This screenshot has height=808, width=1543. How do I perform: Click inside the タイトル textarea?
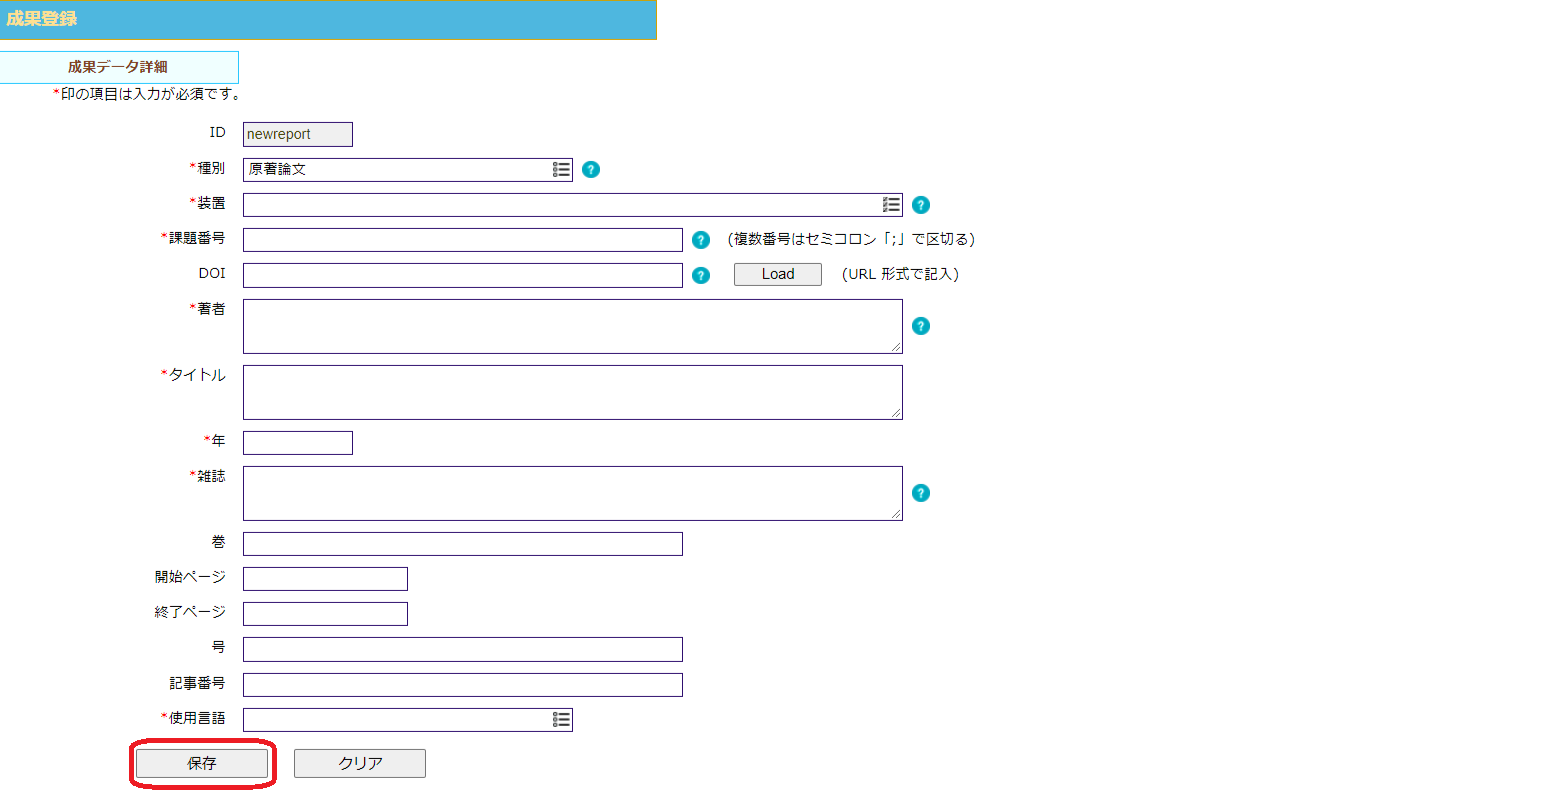pos(572,392)
